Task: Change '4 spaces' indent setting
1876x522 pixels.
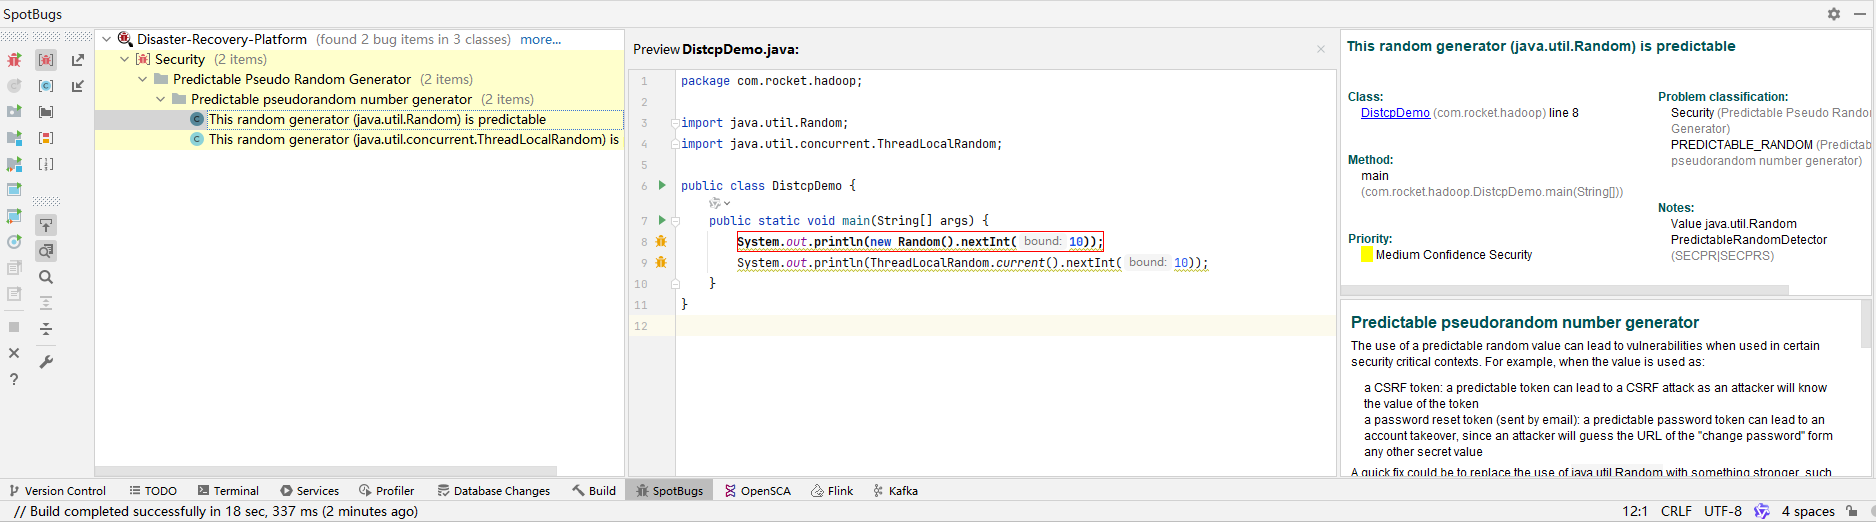Action: pos(1808,511)
